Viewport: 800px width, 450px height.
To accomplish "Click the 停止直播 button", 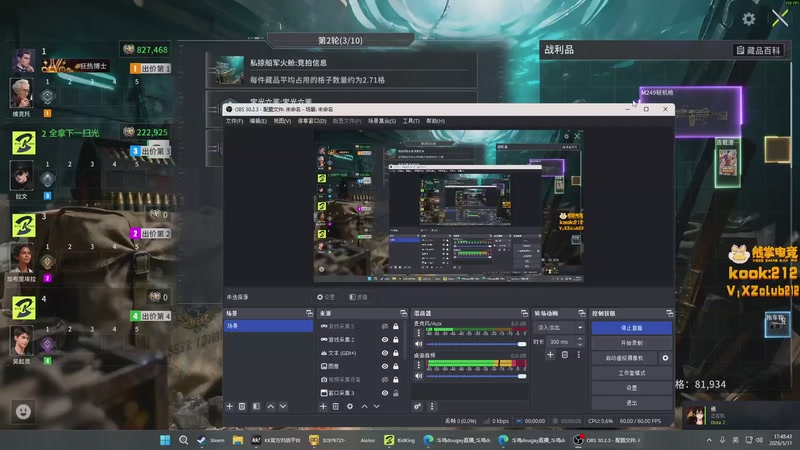I will point(632,328).
